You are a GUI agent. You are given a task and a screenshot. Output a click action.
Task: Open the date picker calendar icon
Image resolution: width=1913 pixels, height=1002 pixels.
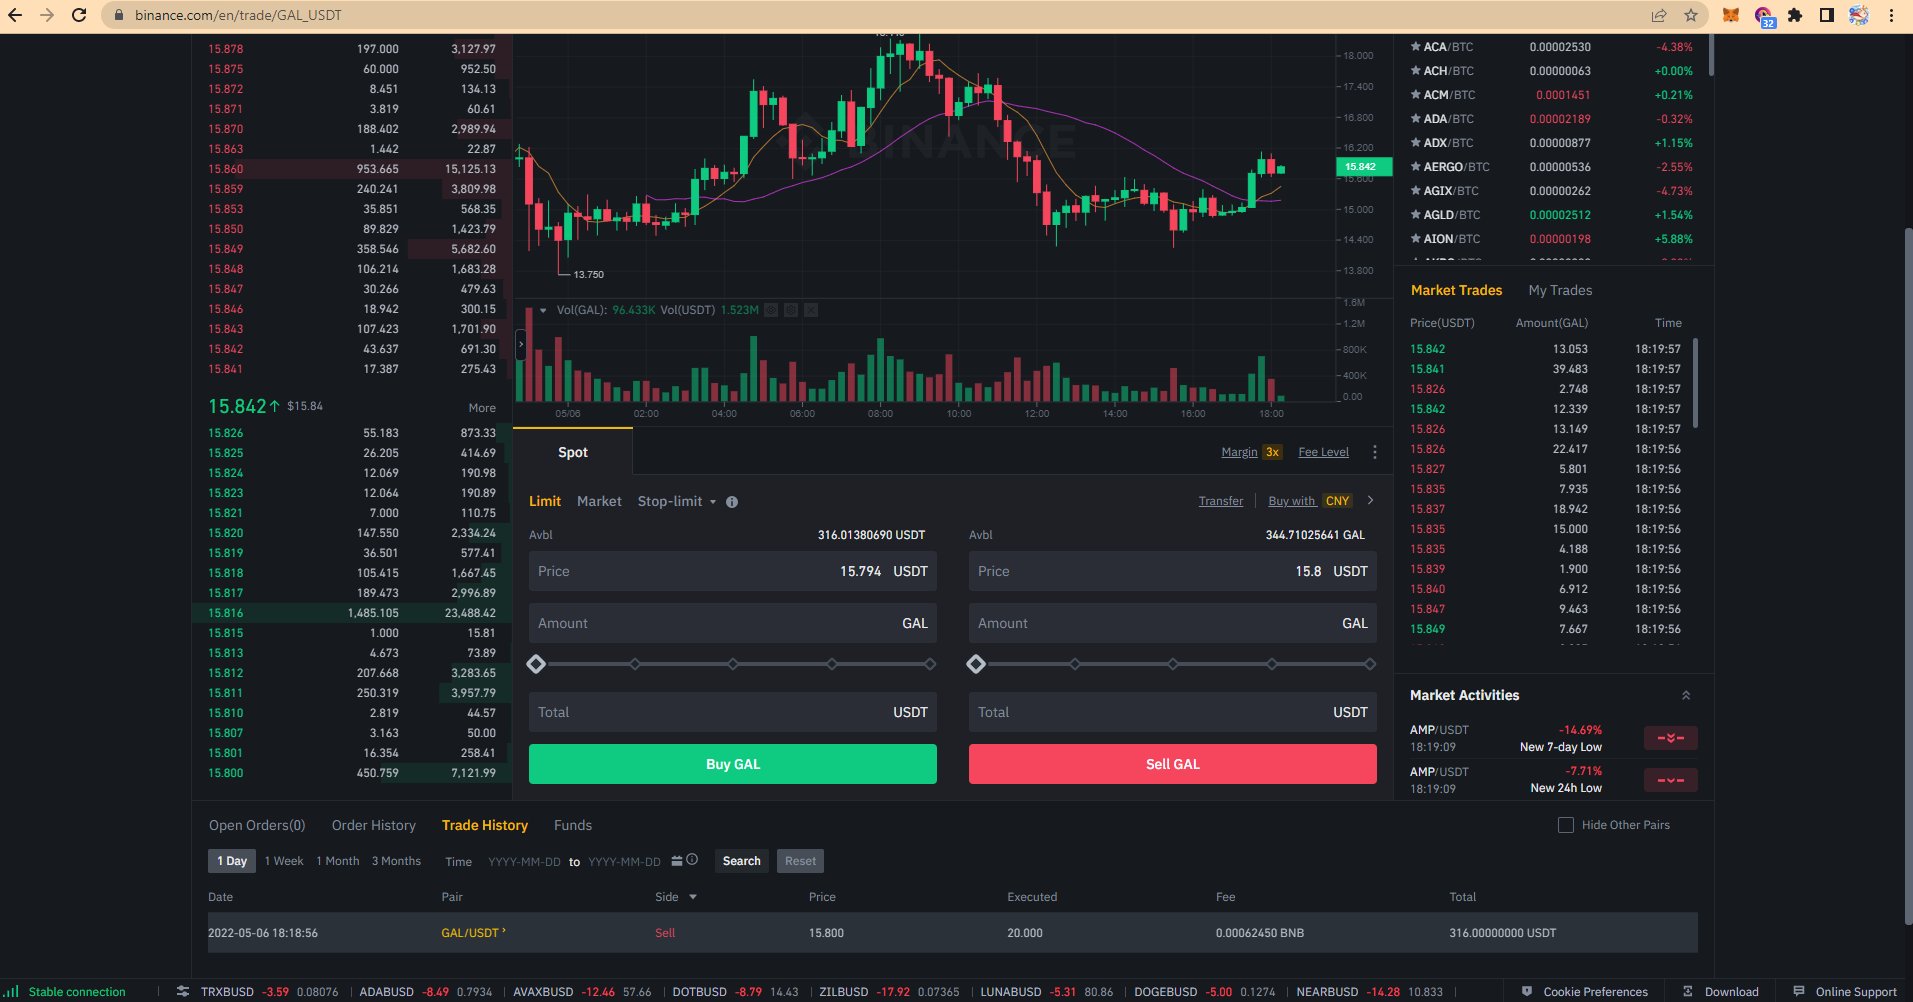point(677,860)
